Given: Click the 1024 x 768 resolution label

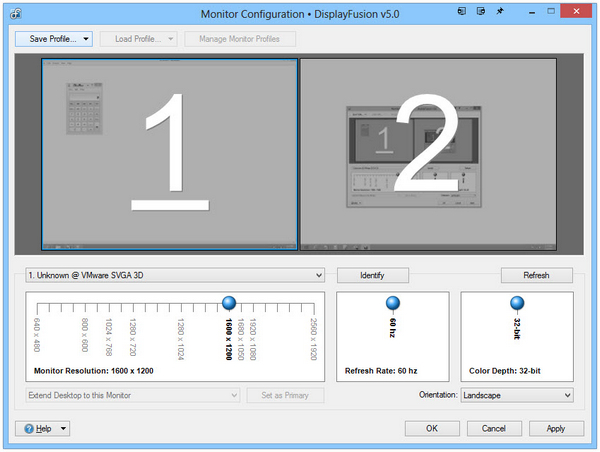Looking at the screenshot, I should (109, 337).
